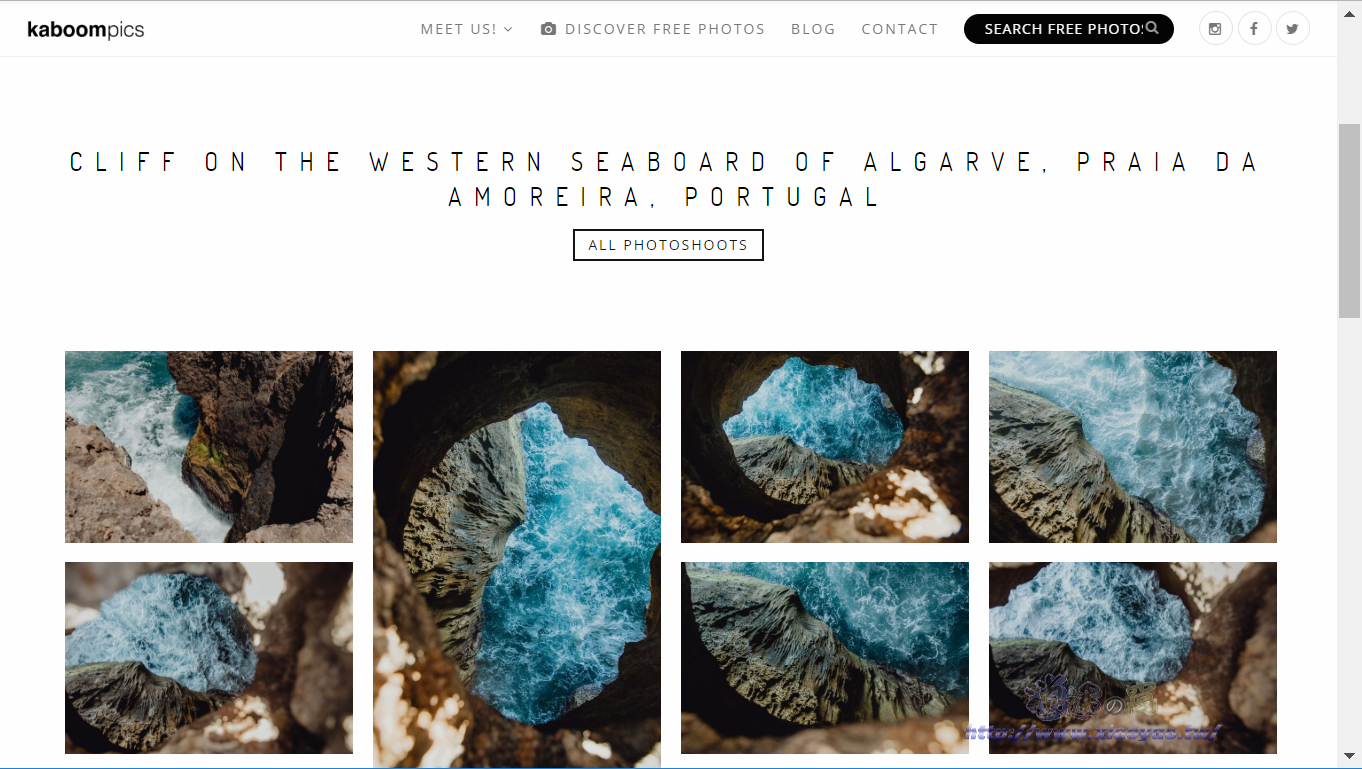1362x769 pixels.
Task: Open the tall portrait cave photo
Action: click(x=517, y=560)
